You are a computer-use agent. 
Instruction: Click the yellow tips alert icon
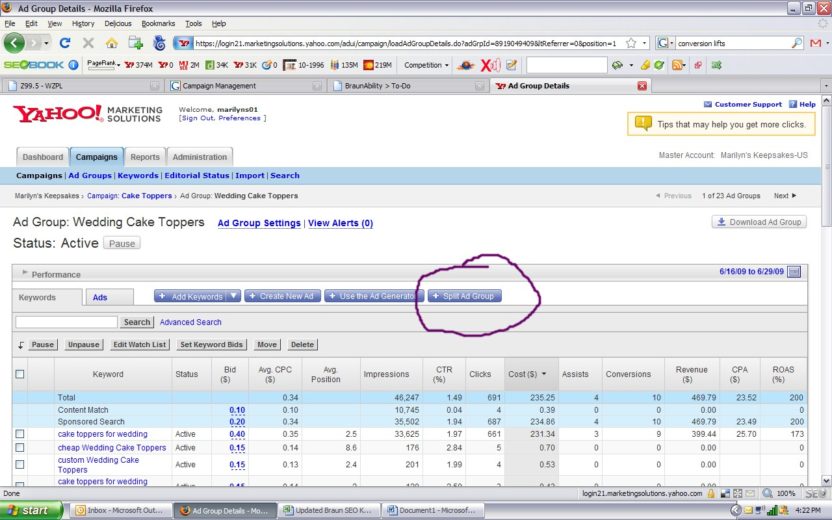pyautogui.click(x=643, y=123)
